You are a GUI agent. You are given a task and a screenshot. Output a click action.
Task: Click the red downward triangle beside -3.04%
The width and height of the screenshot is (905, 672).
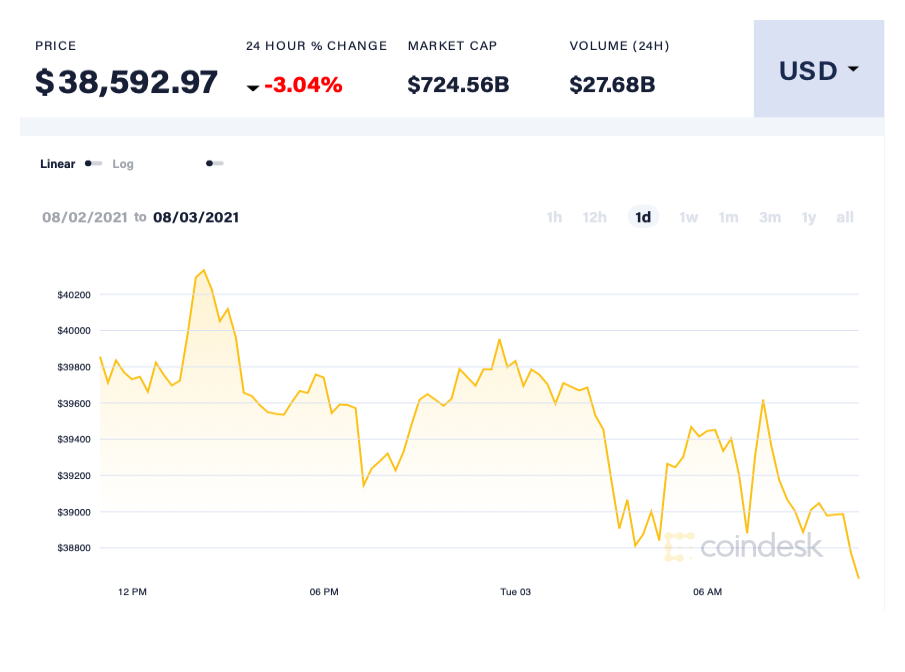[253, 88]
